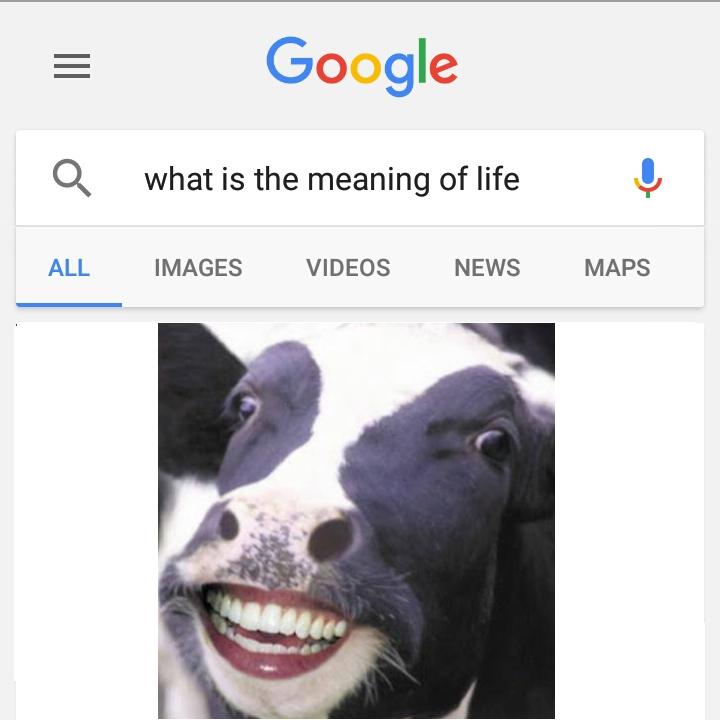Open the VIDEOS tab
Screen dimensions: 720x720
coord(348,268)
